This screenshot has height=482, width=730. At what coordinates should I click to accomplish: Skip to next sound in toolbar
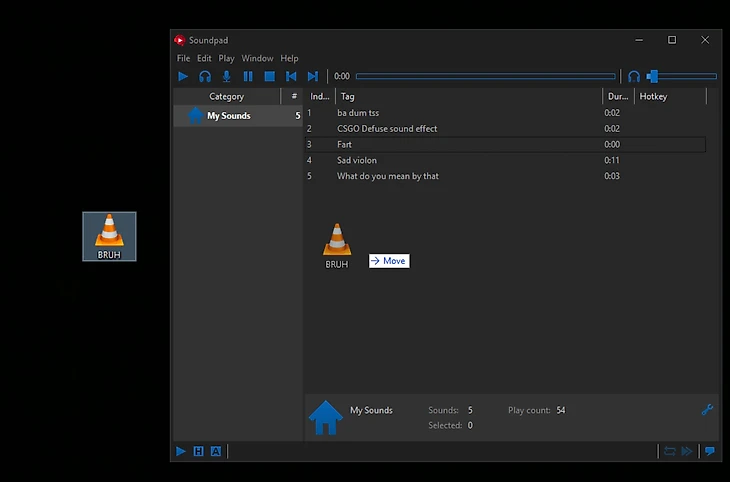click(x=313, y=76)
